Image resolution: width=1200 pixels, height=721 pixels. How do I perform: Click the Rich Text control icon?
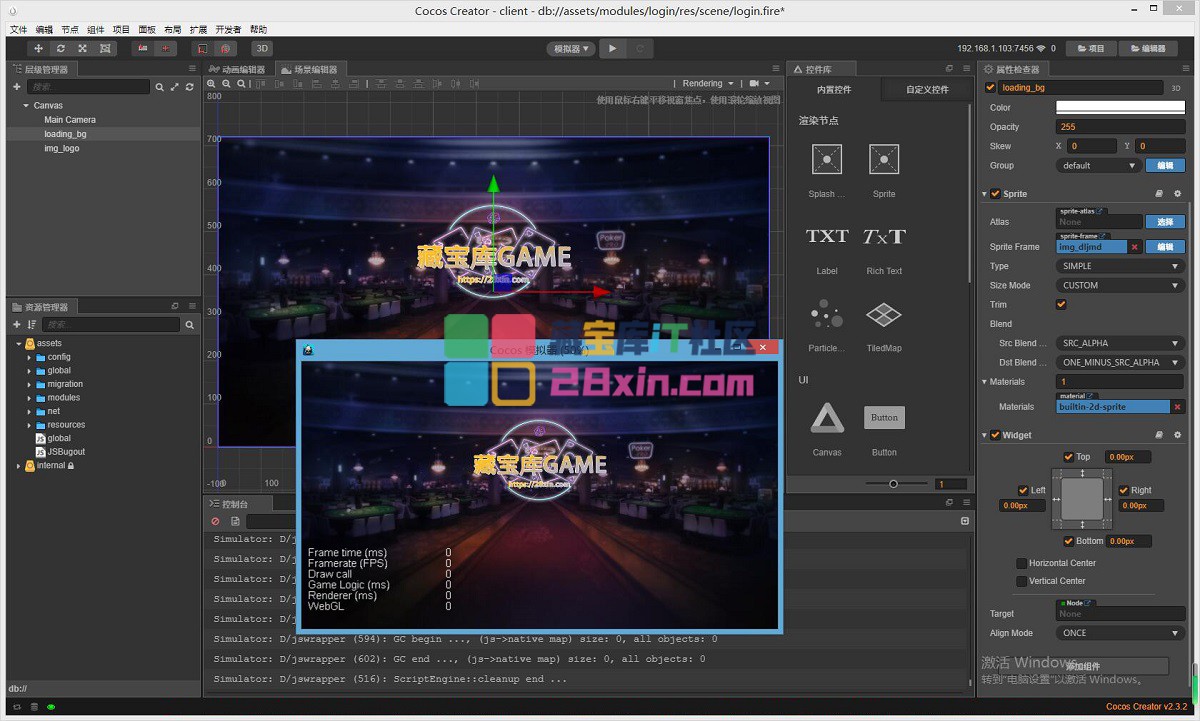[884, 236]
